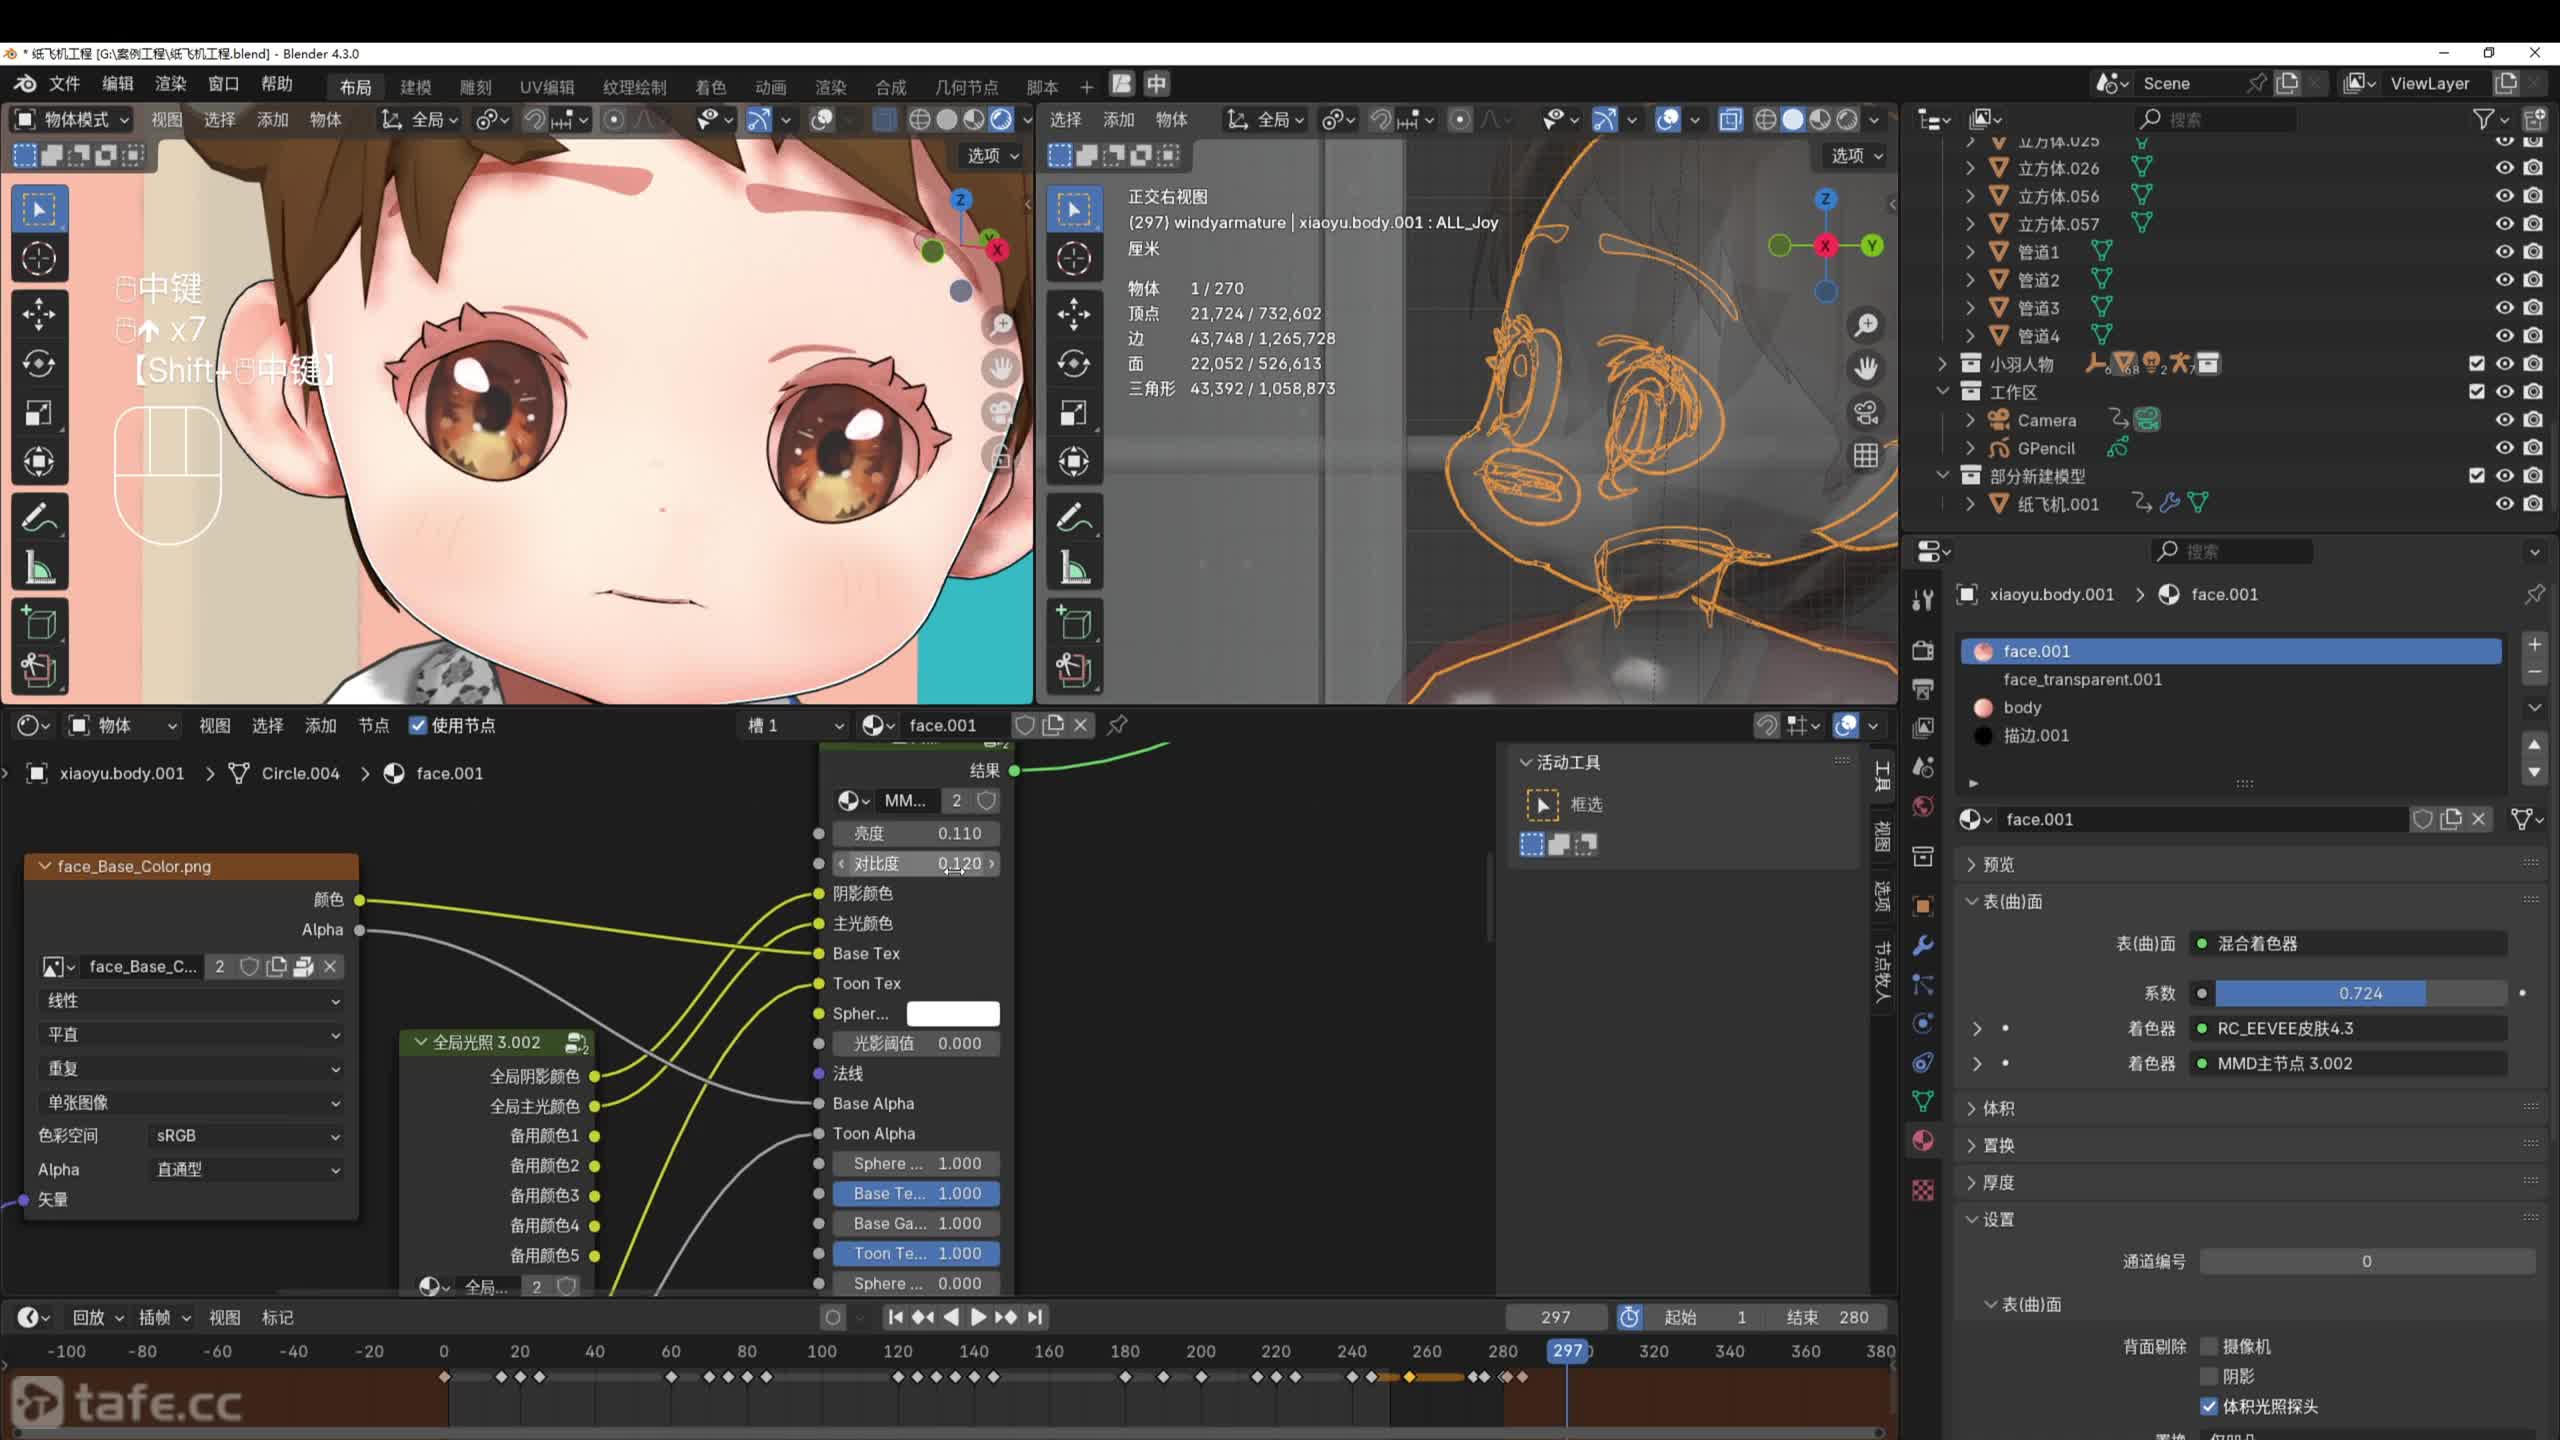2560x1440 pixels.
Task: Select the Annotate tool in left viewport
Action: click(x=39, y=517)
